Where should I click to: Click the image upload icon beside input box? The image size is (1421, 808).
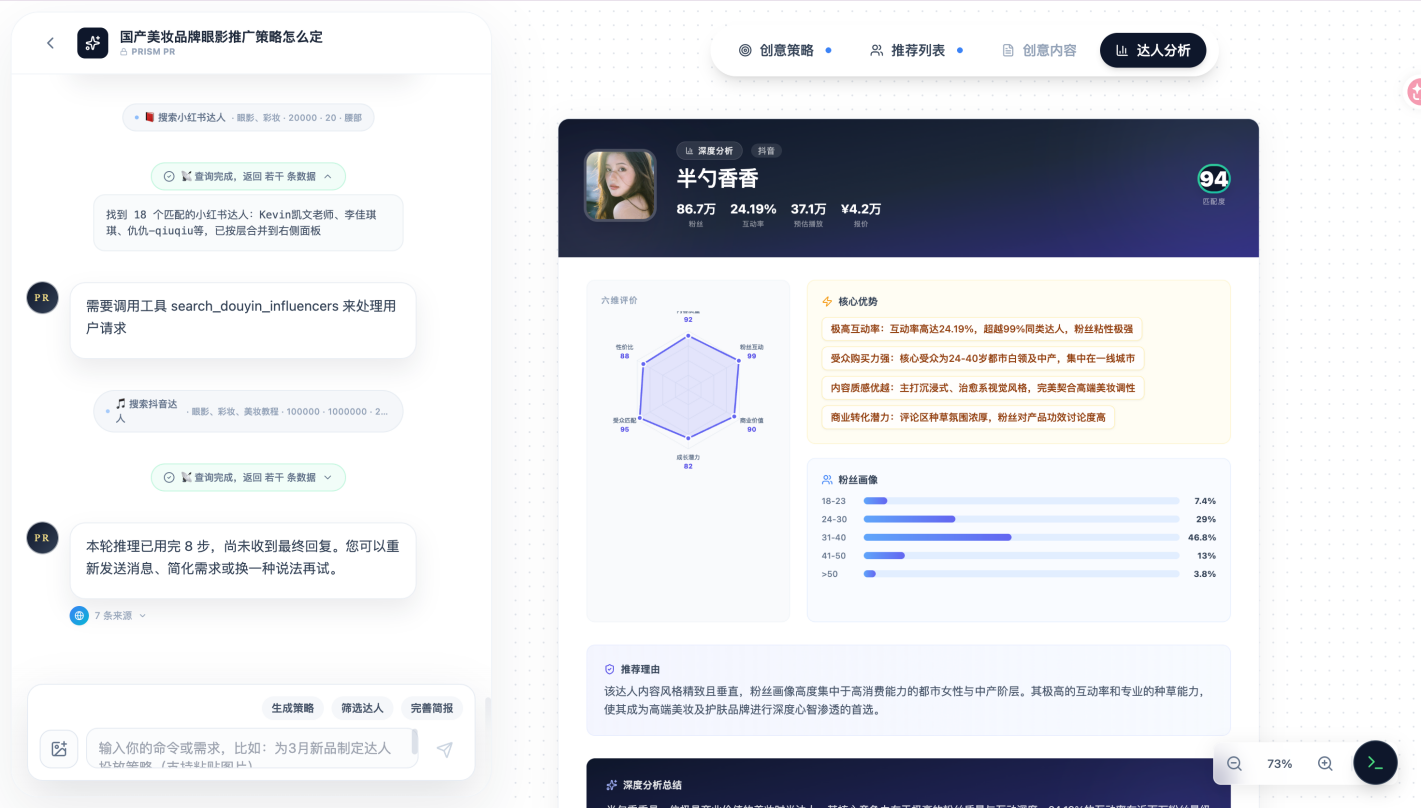coord(59,748)
